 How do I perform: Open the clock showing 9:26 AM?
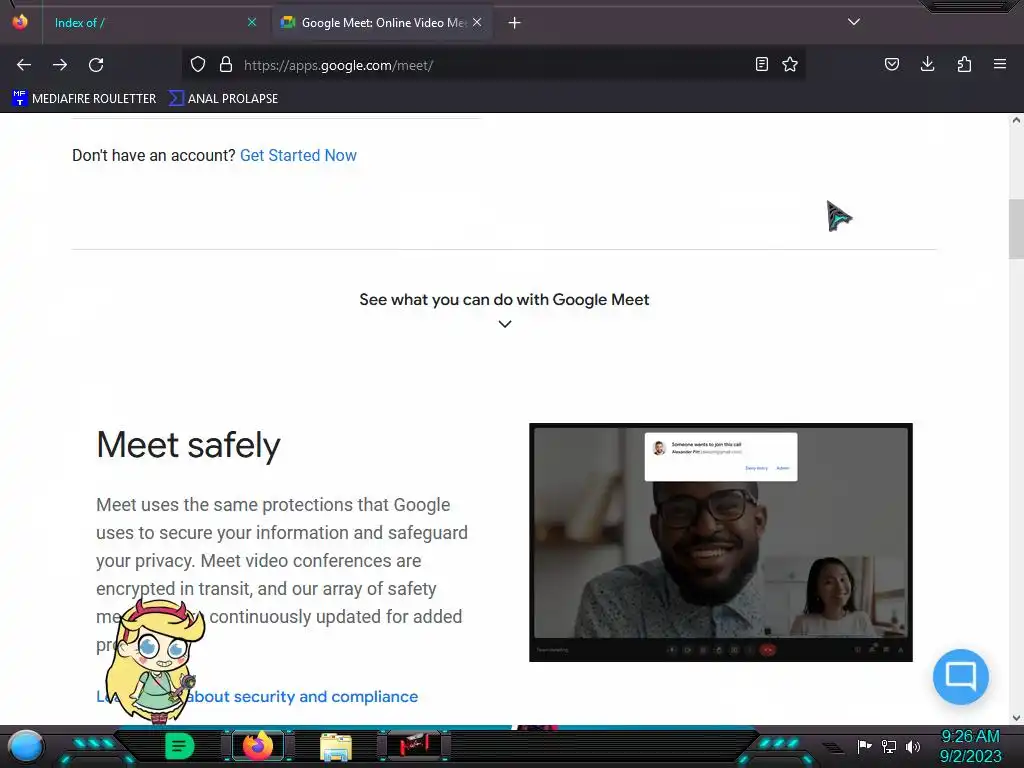[x=970, y=746]
